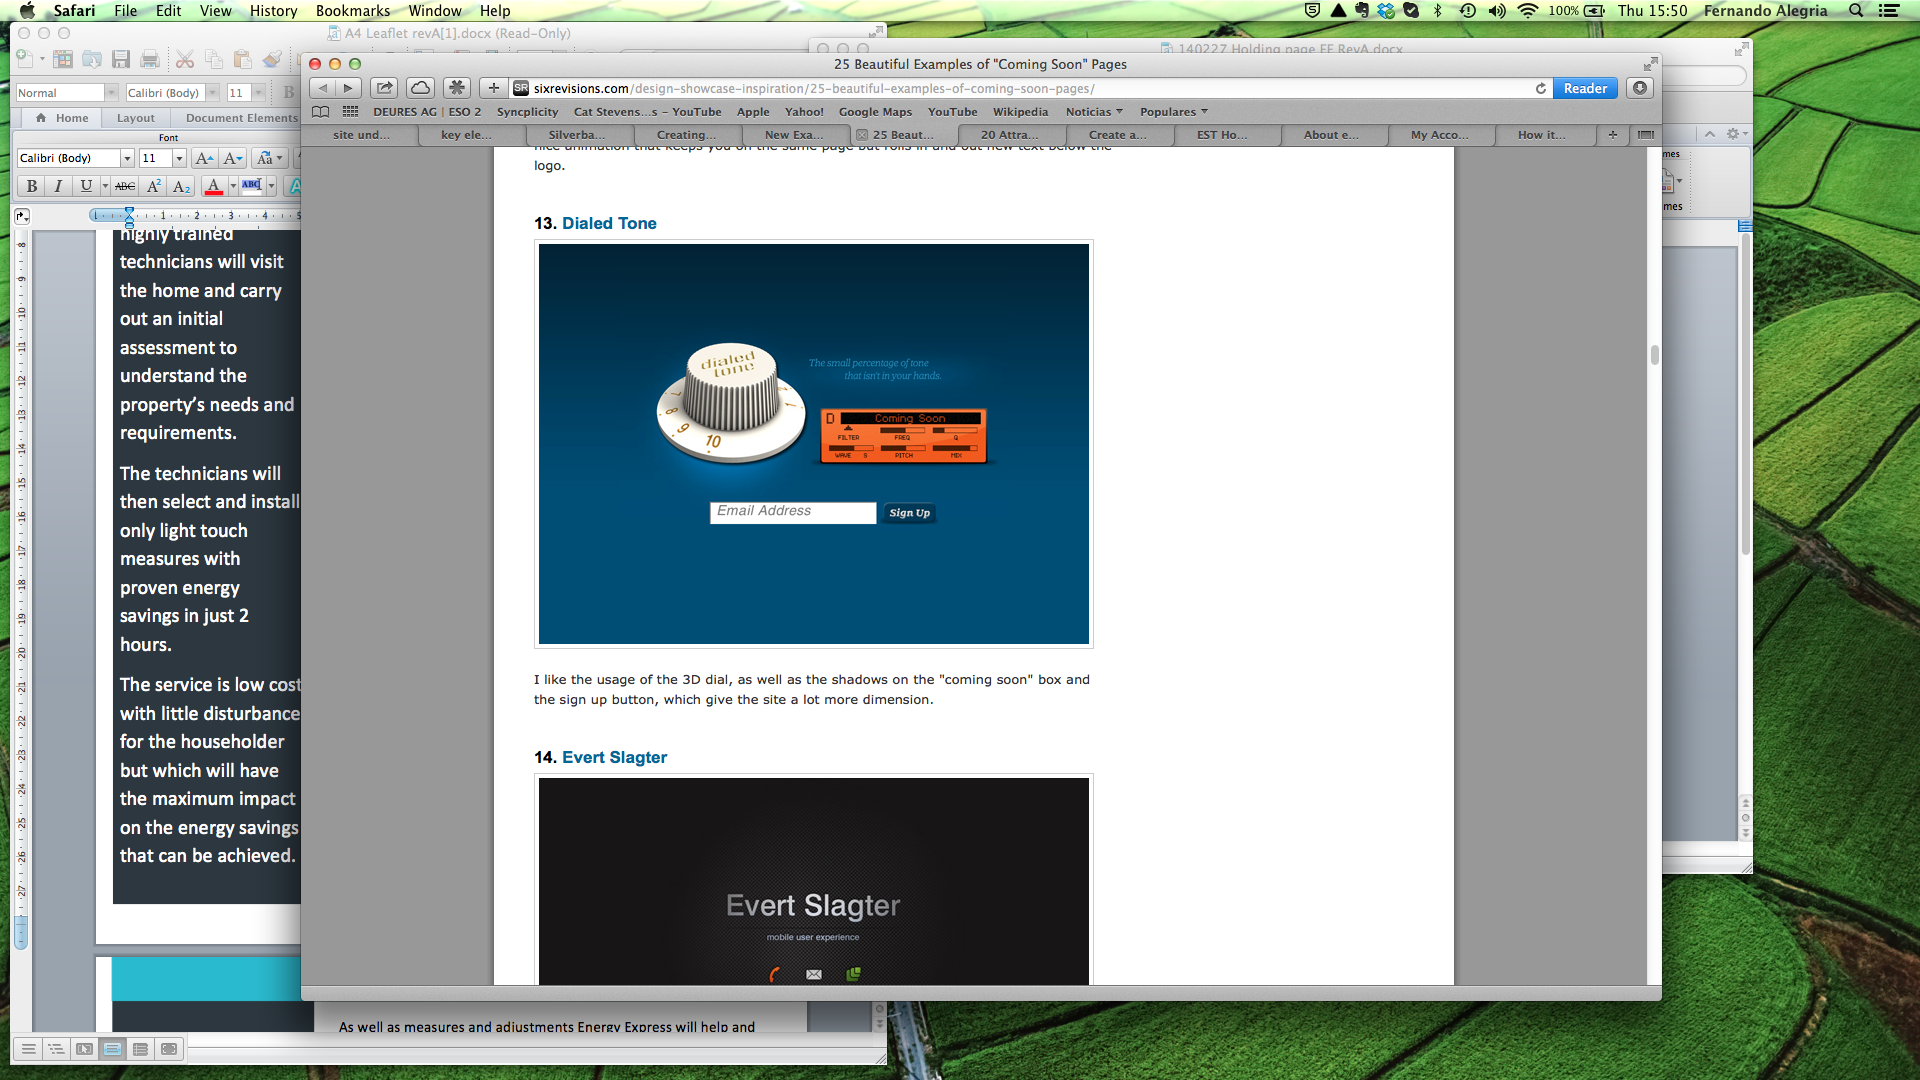Click the Downloads button in Safari

click(x=1640, y=88)
